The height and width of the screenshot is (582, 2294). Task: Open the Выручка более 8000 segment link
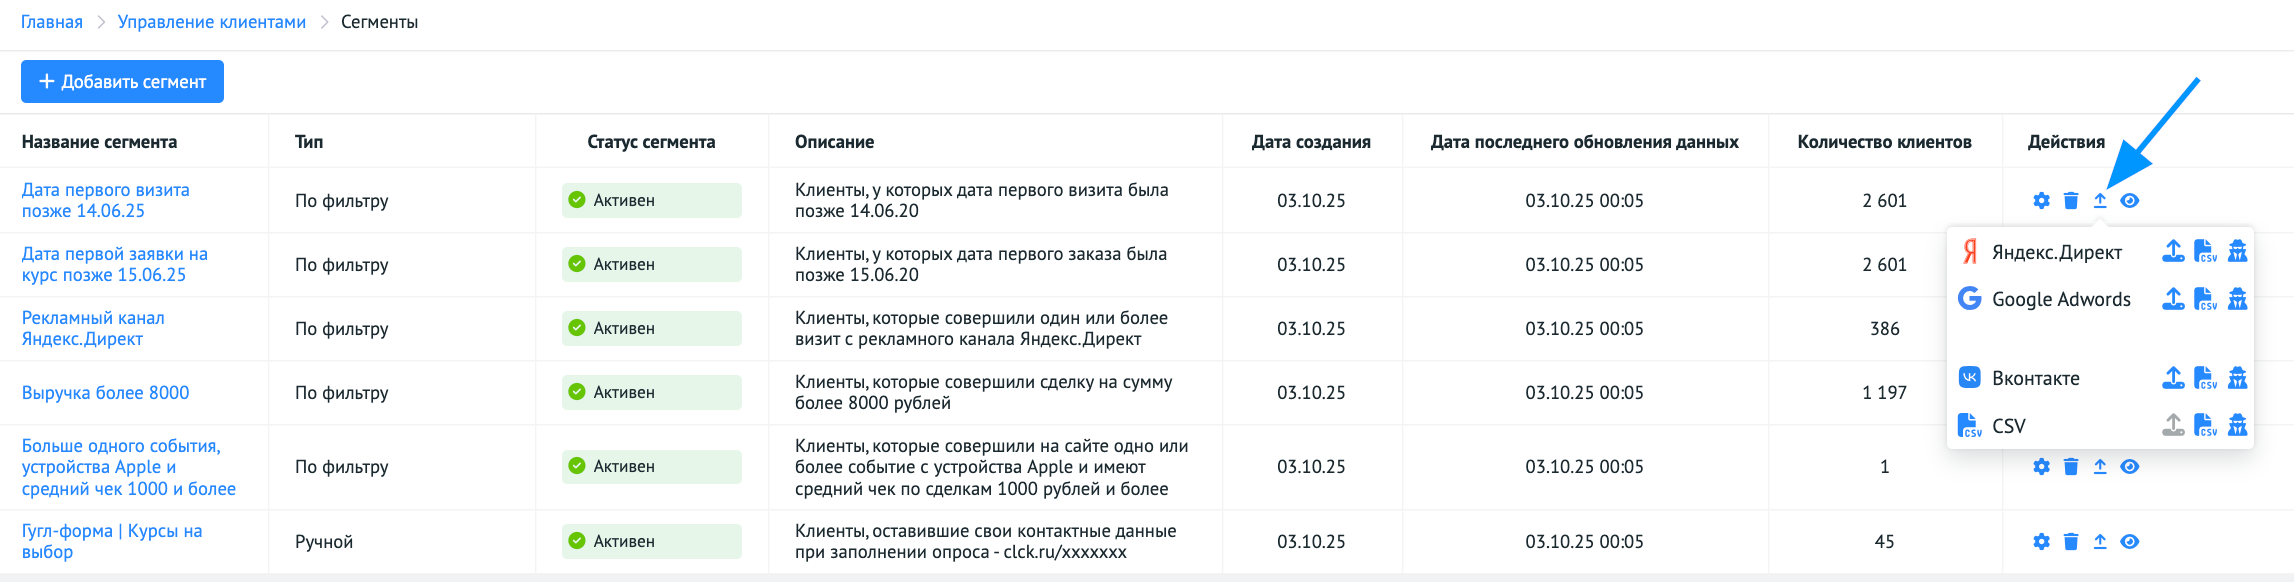(105, 393)
